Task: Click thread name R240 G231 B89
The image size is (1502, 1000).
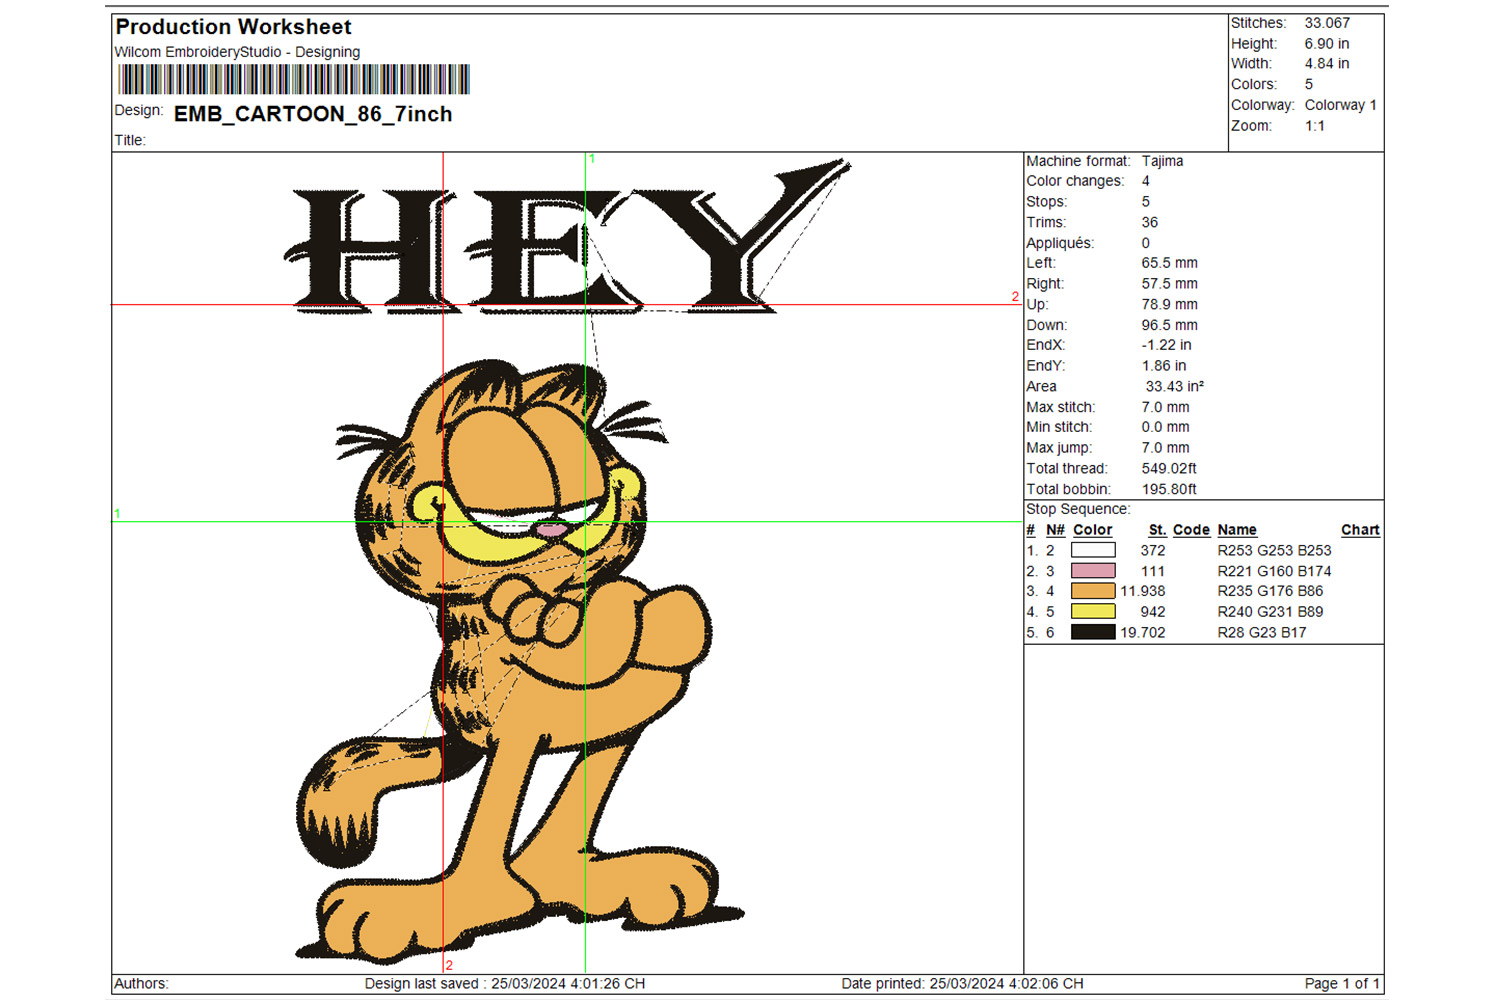Action: (1270, 612)
